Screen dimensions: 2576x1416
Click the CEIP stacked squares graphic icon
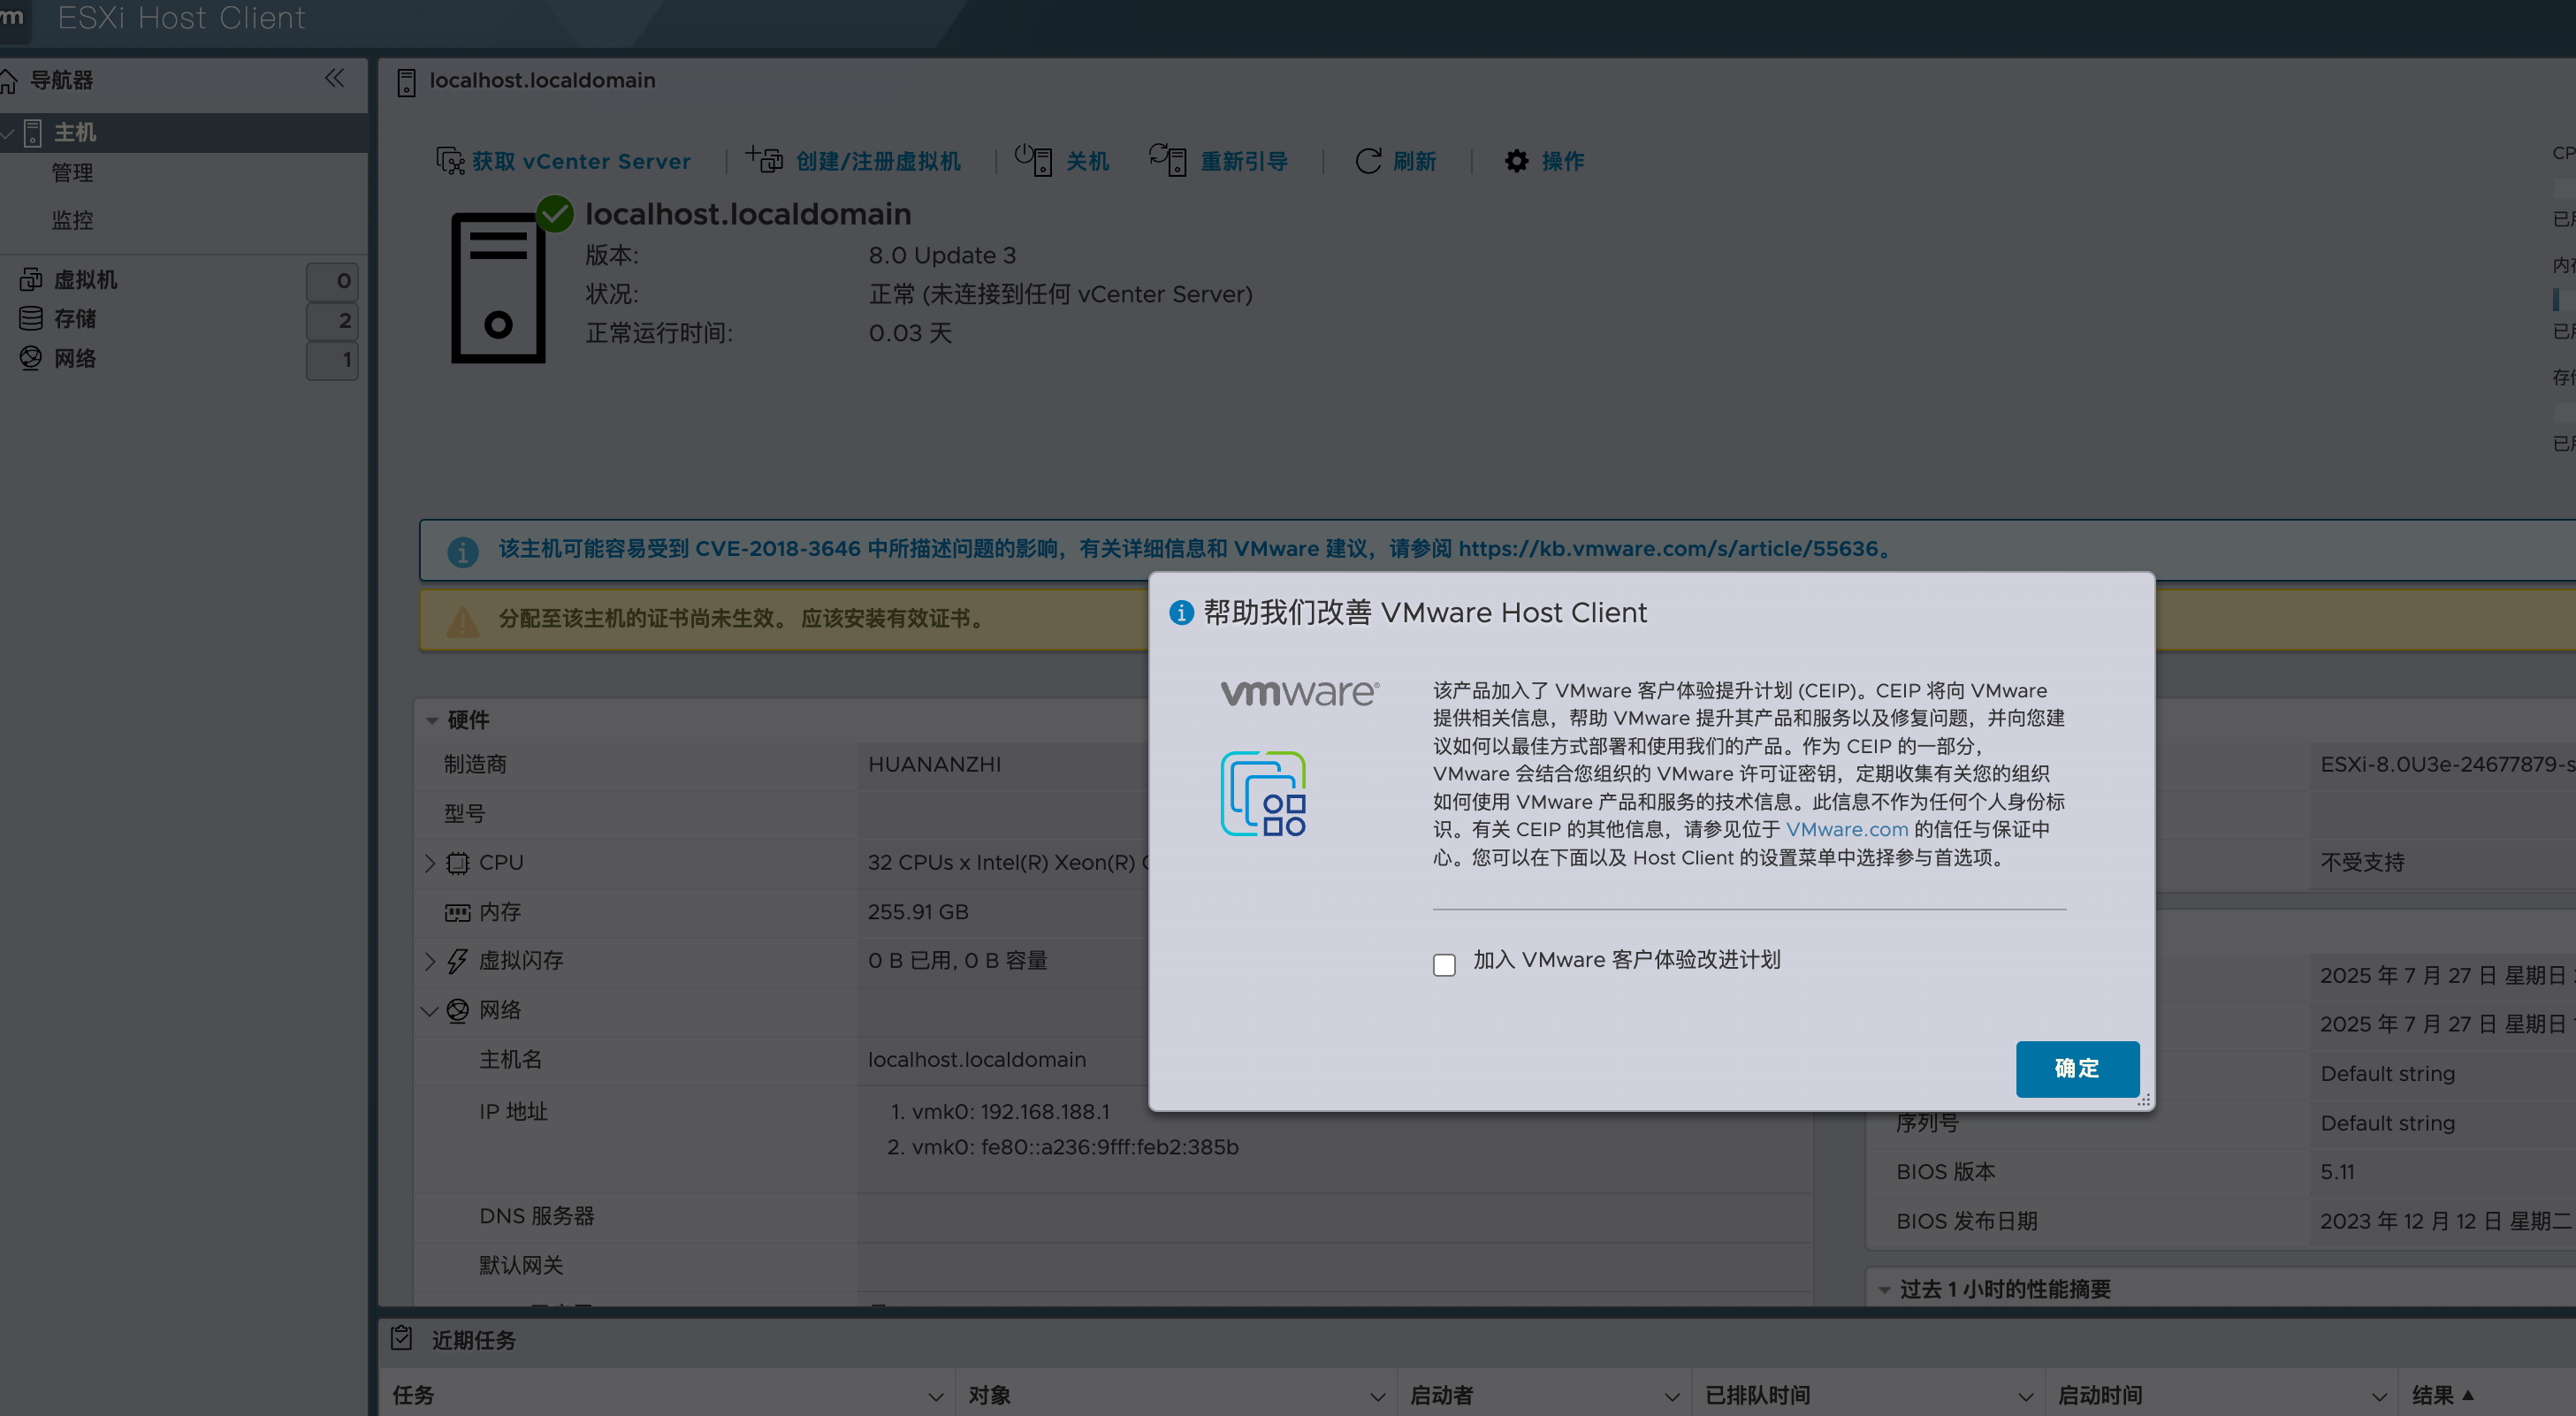[1263, 794]
